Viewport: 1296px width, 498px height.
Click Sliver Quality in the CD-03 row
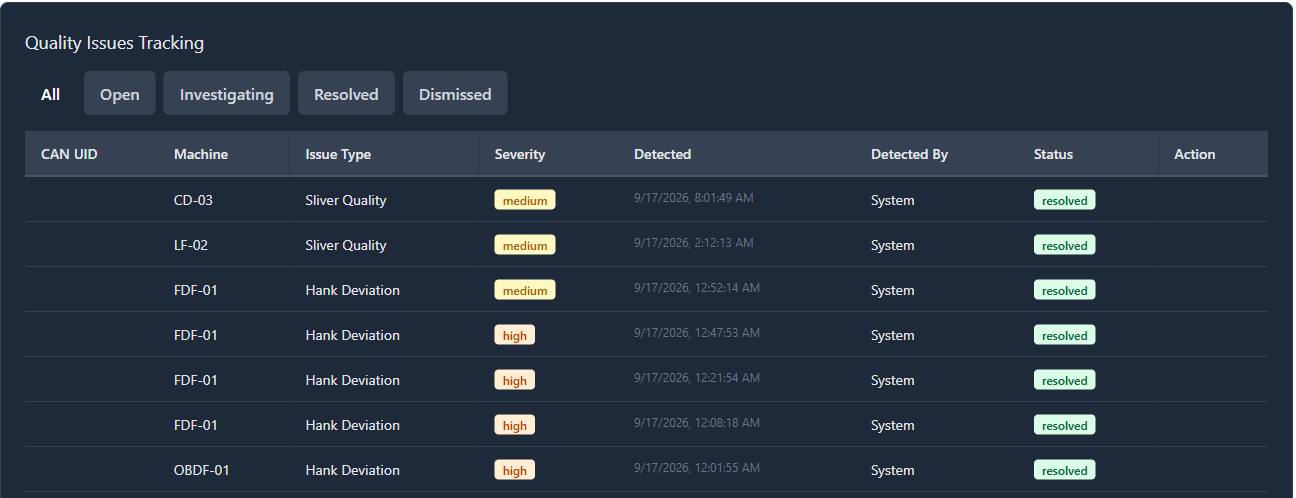click(x=346, y=200)
